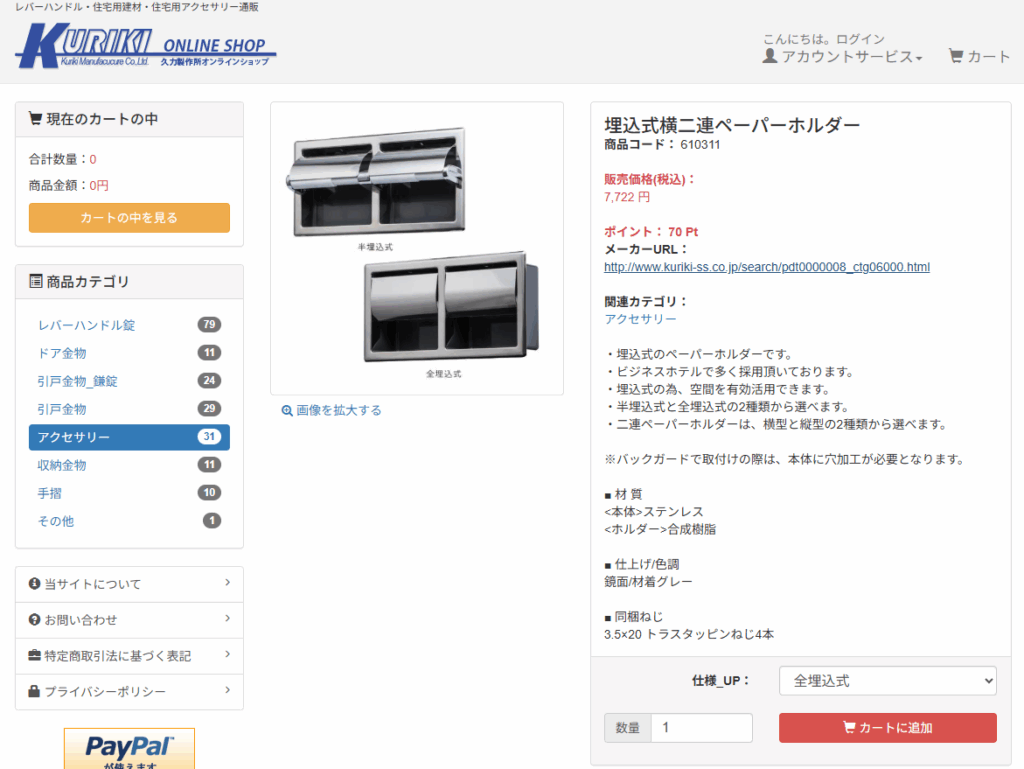Open the 仕様_UP dropdown showing 全埋込式

point(888,681)
